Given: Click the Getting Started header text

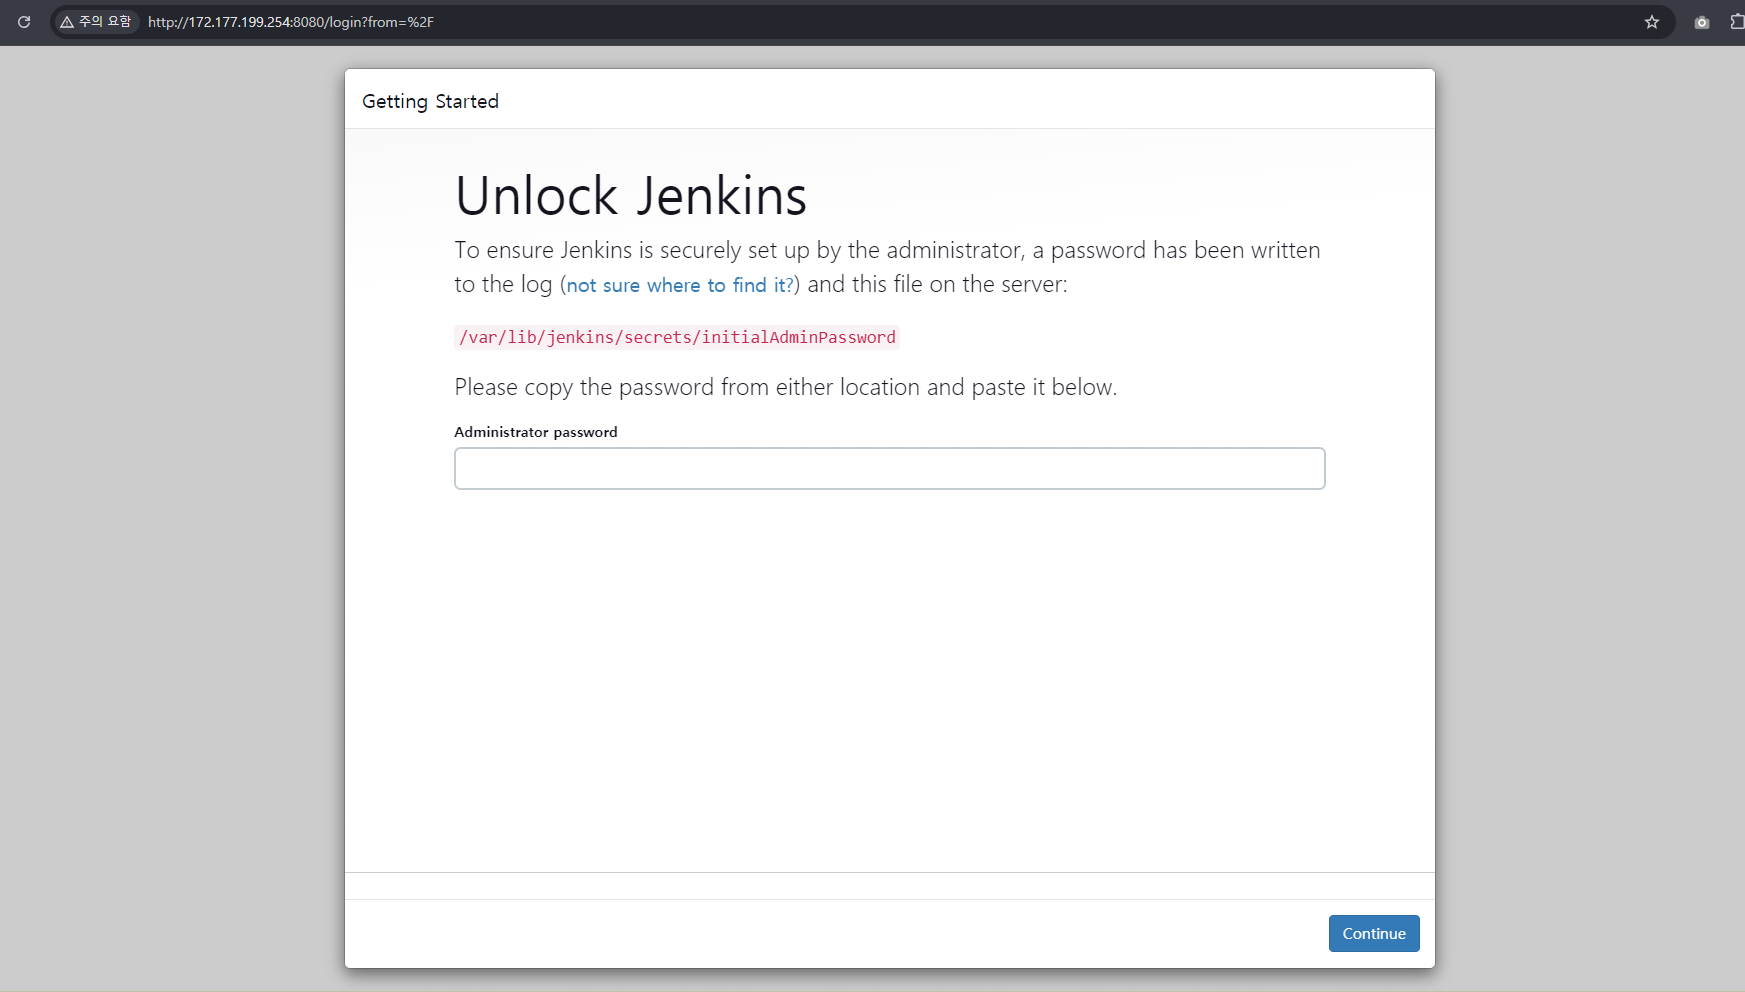Looking at the screenshot, I should (x=430, y=102).
